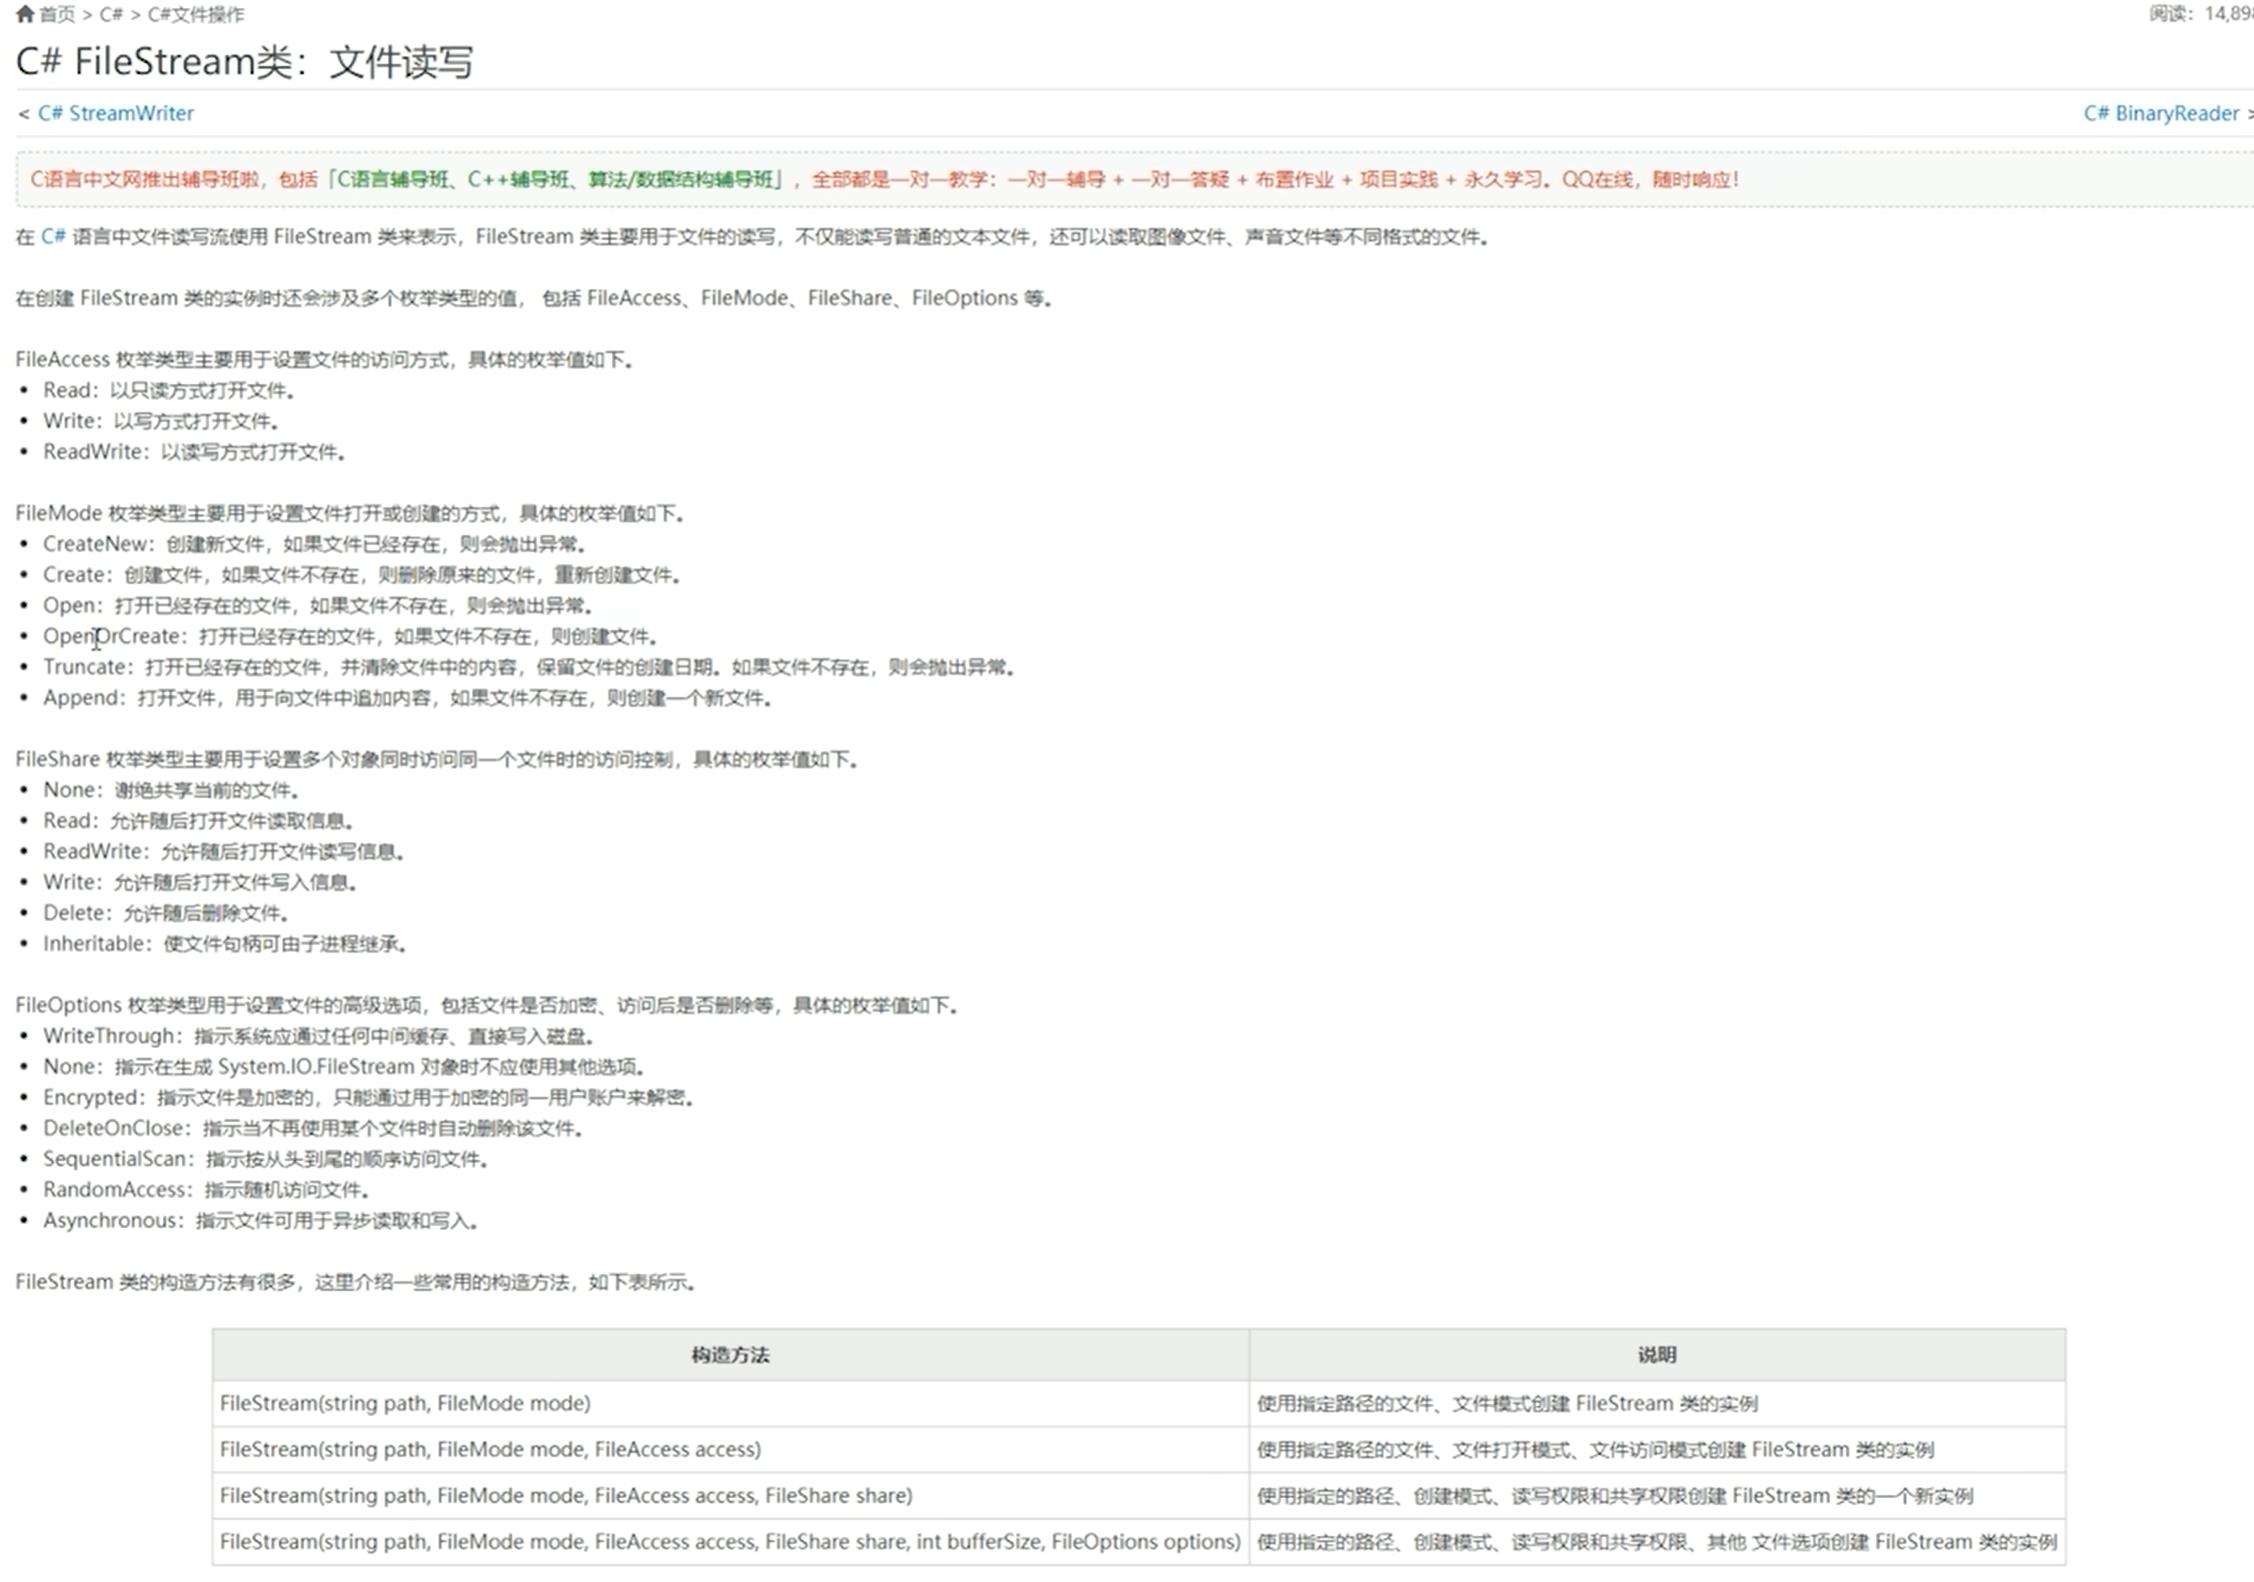Click the DeleteOnClose bullet item text
This screenshot has height=1582, width=2254.
115,1128
